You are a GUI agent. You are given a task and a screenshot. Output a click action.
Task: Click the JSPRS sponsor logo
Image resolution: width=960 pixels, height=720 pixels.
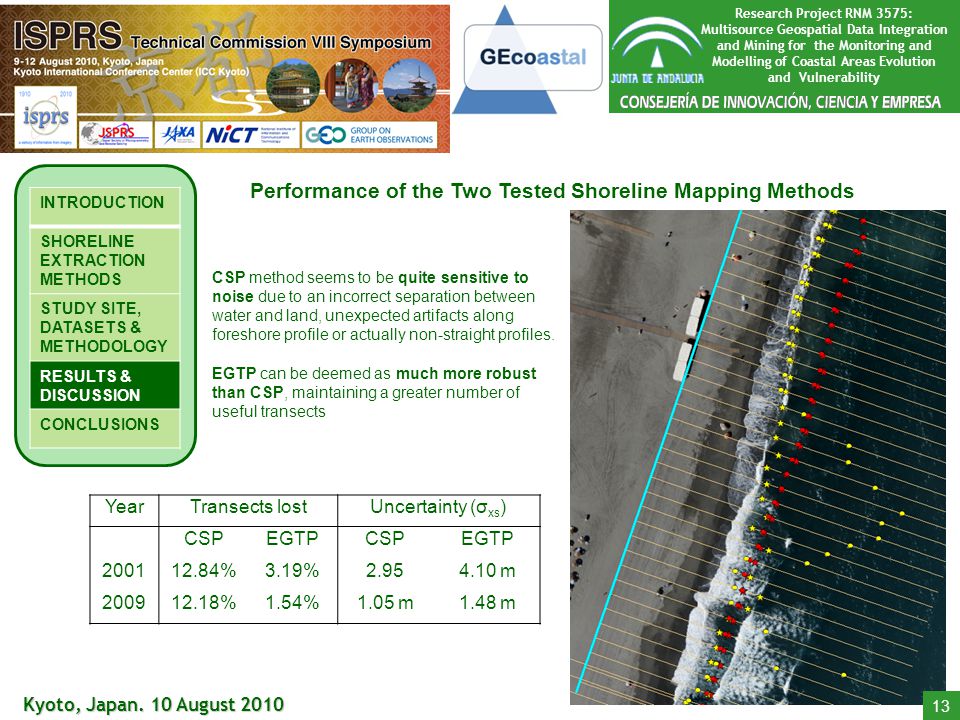(116, 134)
